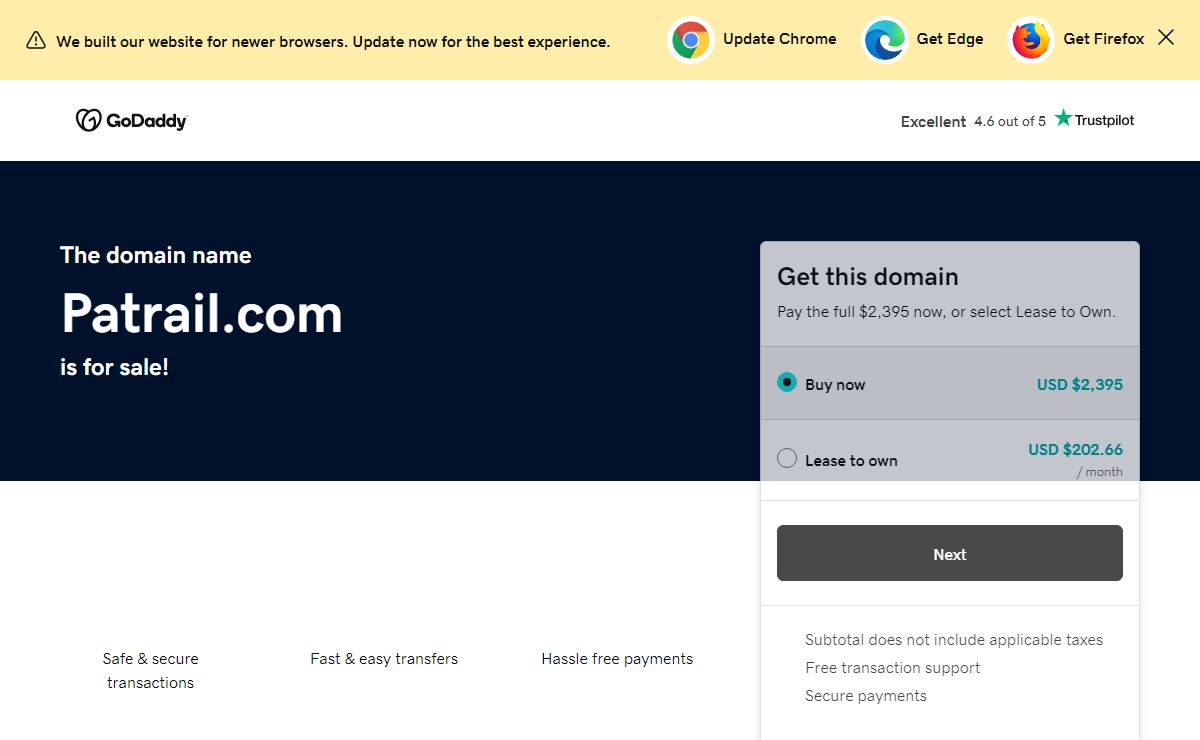Click 'Pay the full $2,395 now' description
Image resolution: width=1200 pixels, height=740 pixels.
946,312
